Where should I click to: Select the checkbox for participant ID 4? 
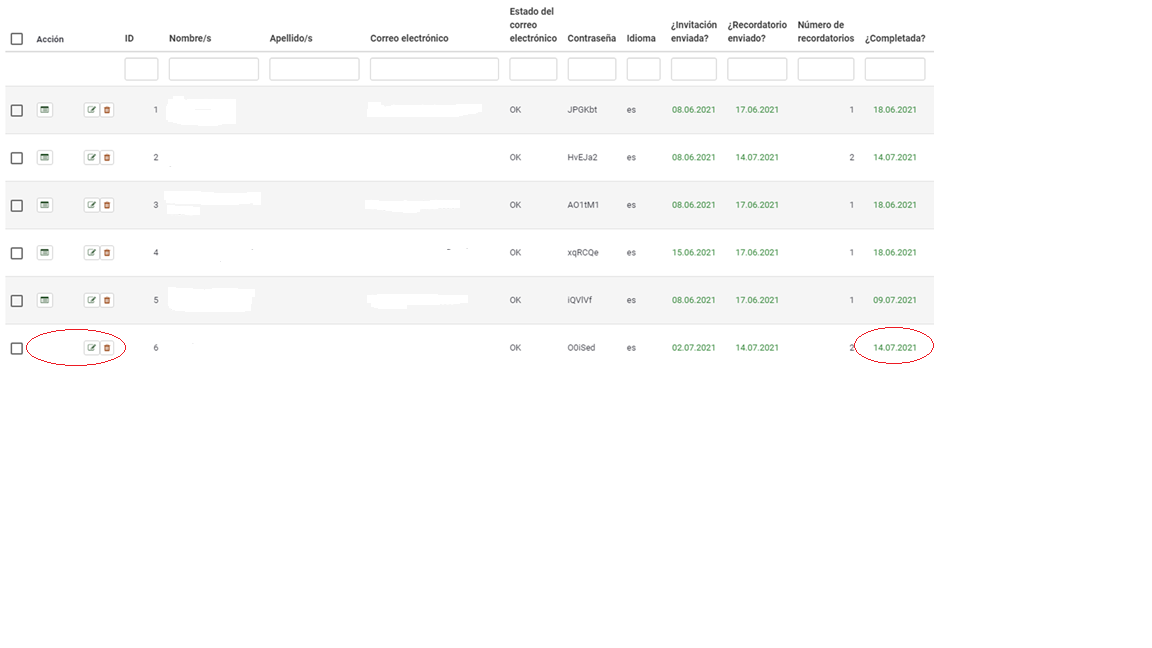point(17,253)
